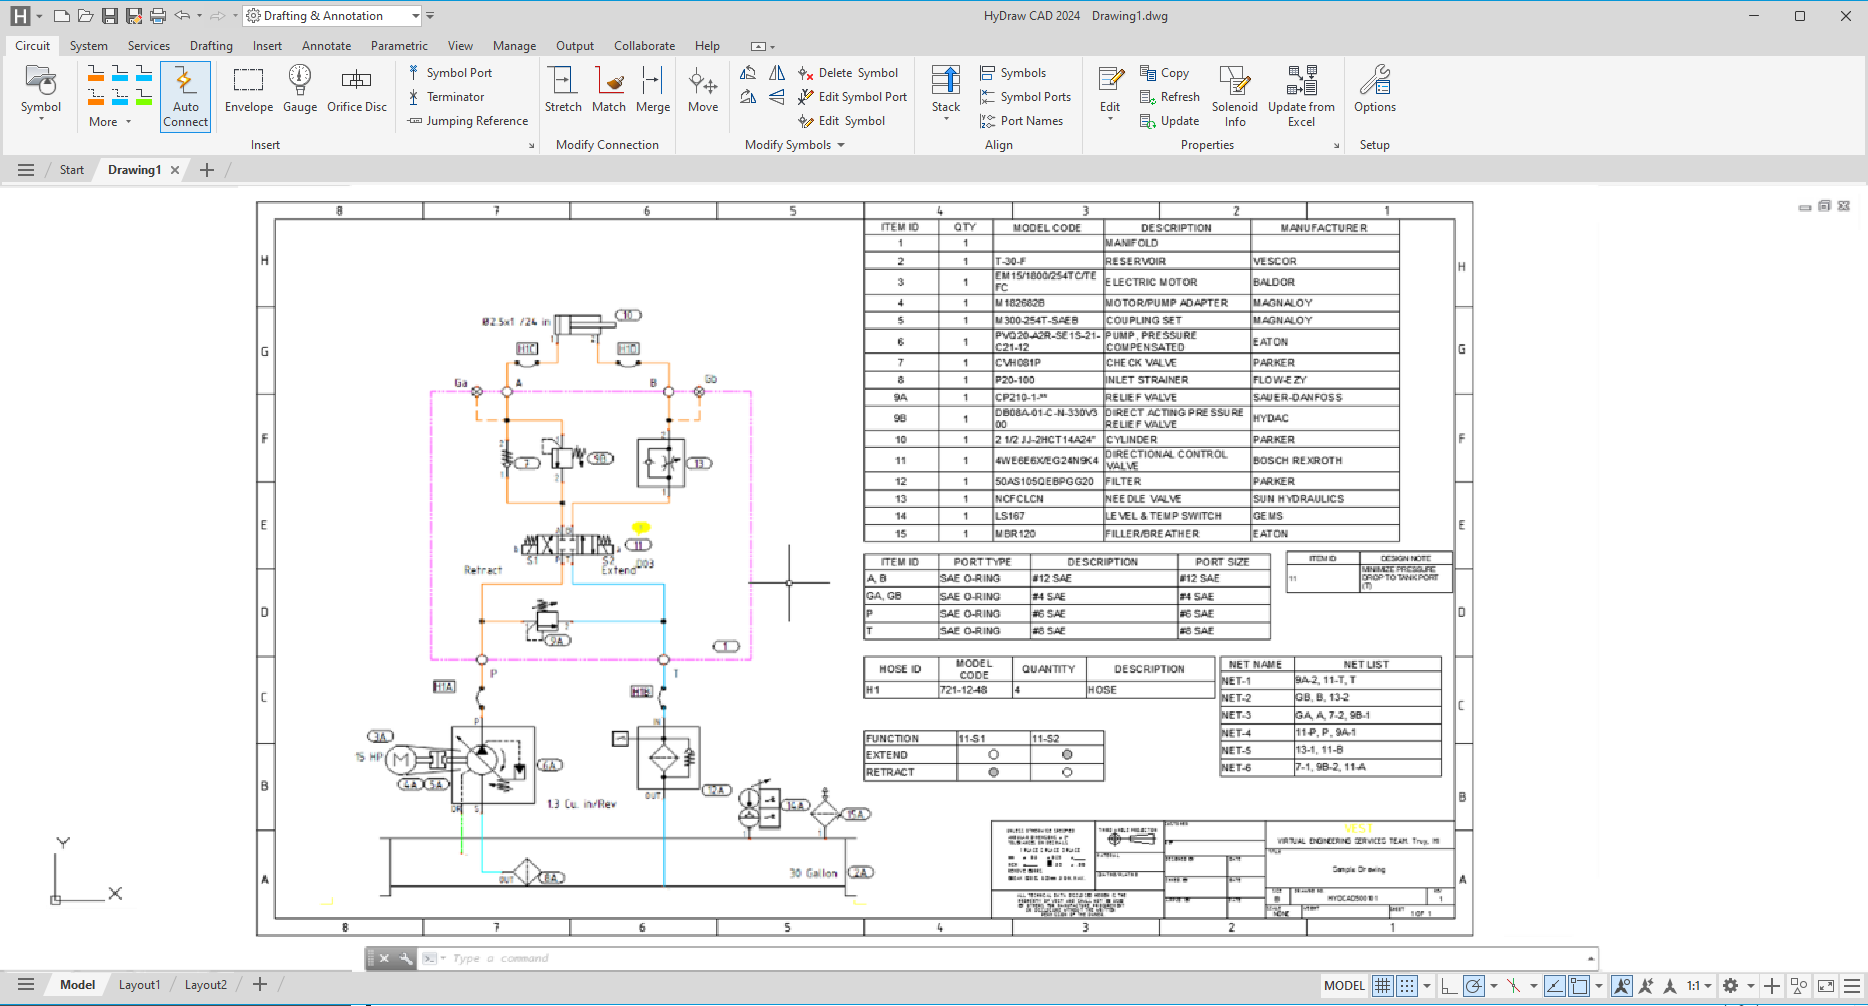1868x1006 pixels.
Task: Click Edit Symbol Port
Action: click(852, 97)
